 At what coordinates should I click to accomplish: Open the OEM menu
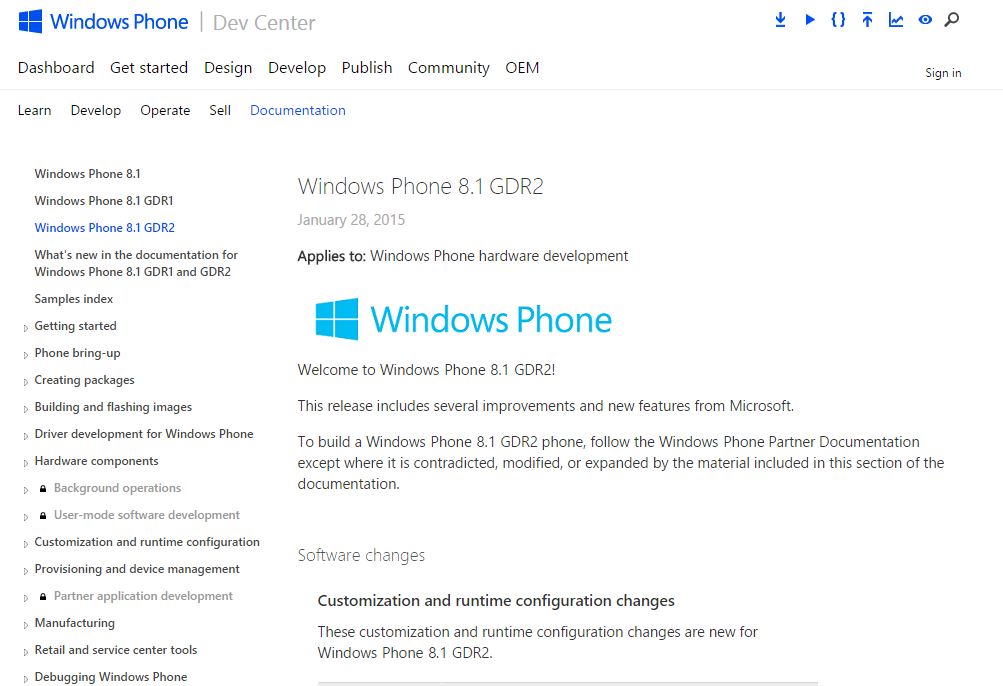tap(522, 68)
